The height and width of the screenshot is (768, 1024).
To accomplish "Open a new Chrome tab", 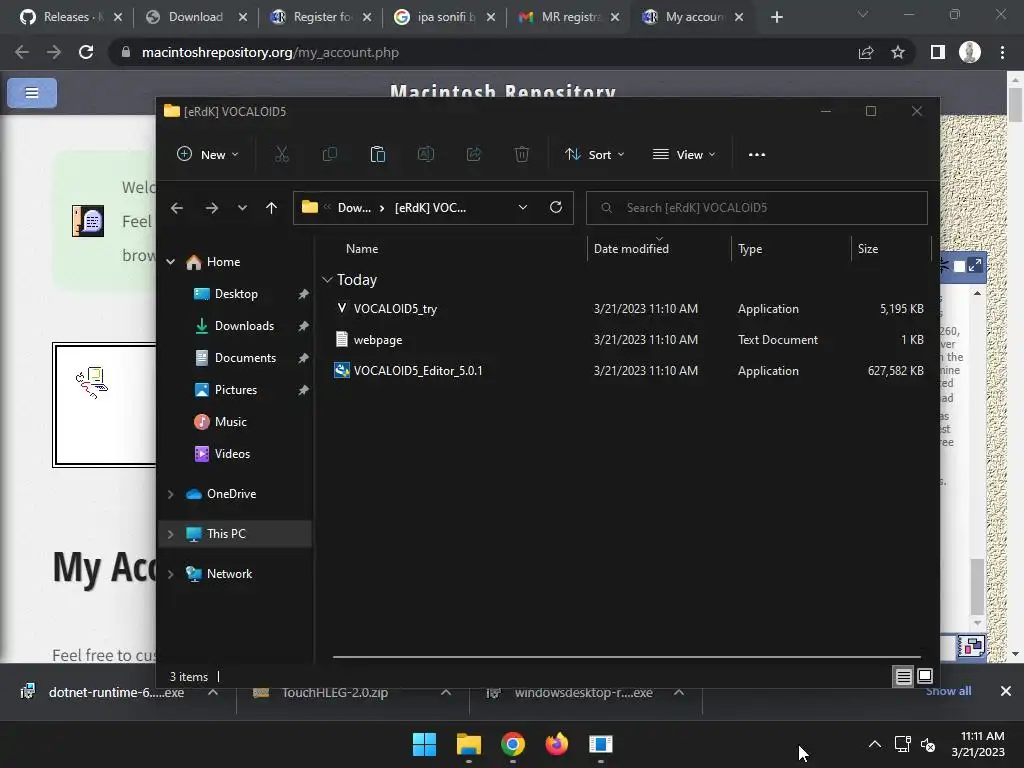I will pos(776,17).
